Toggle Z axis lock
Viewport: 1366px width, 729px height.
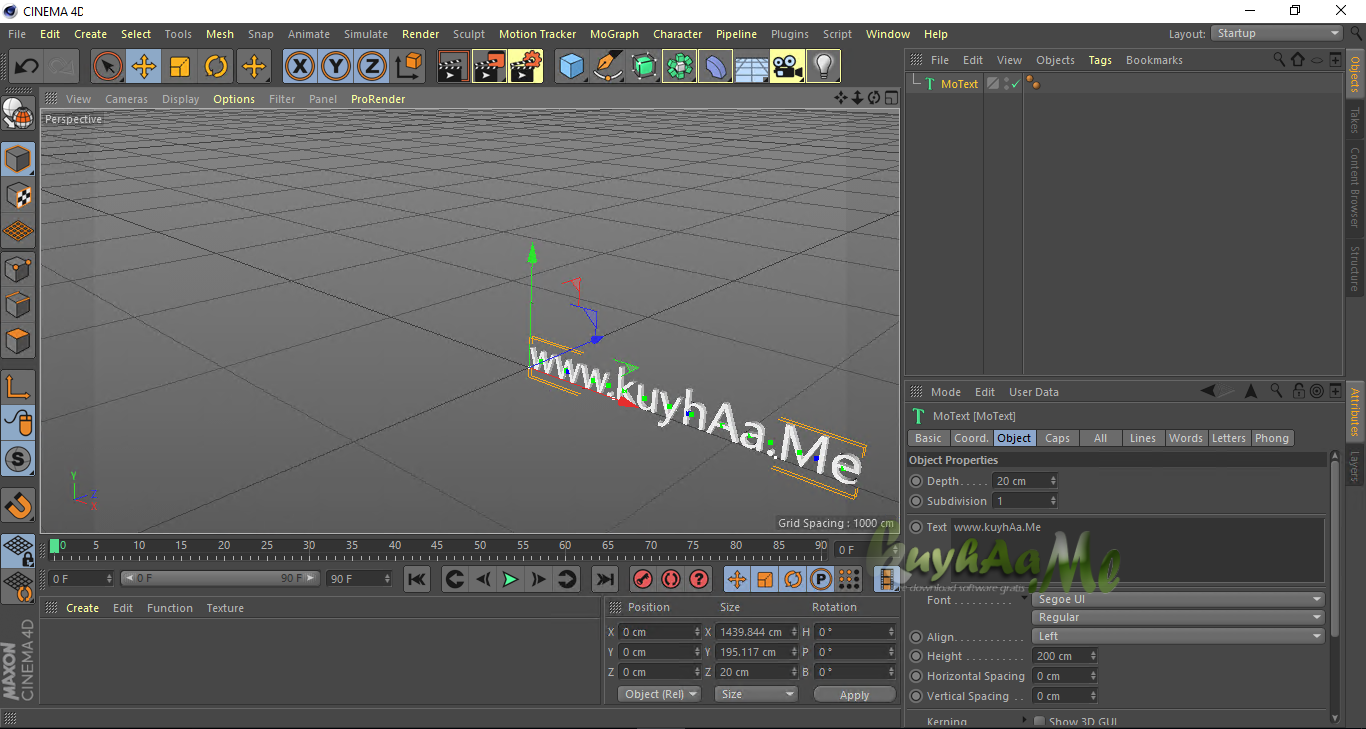click(x=372, y=67)
